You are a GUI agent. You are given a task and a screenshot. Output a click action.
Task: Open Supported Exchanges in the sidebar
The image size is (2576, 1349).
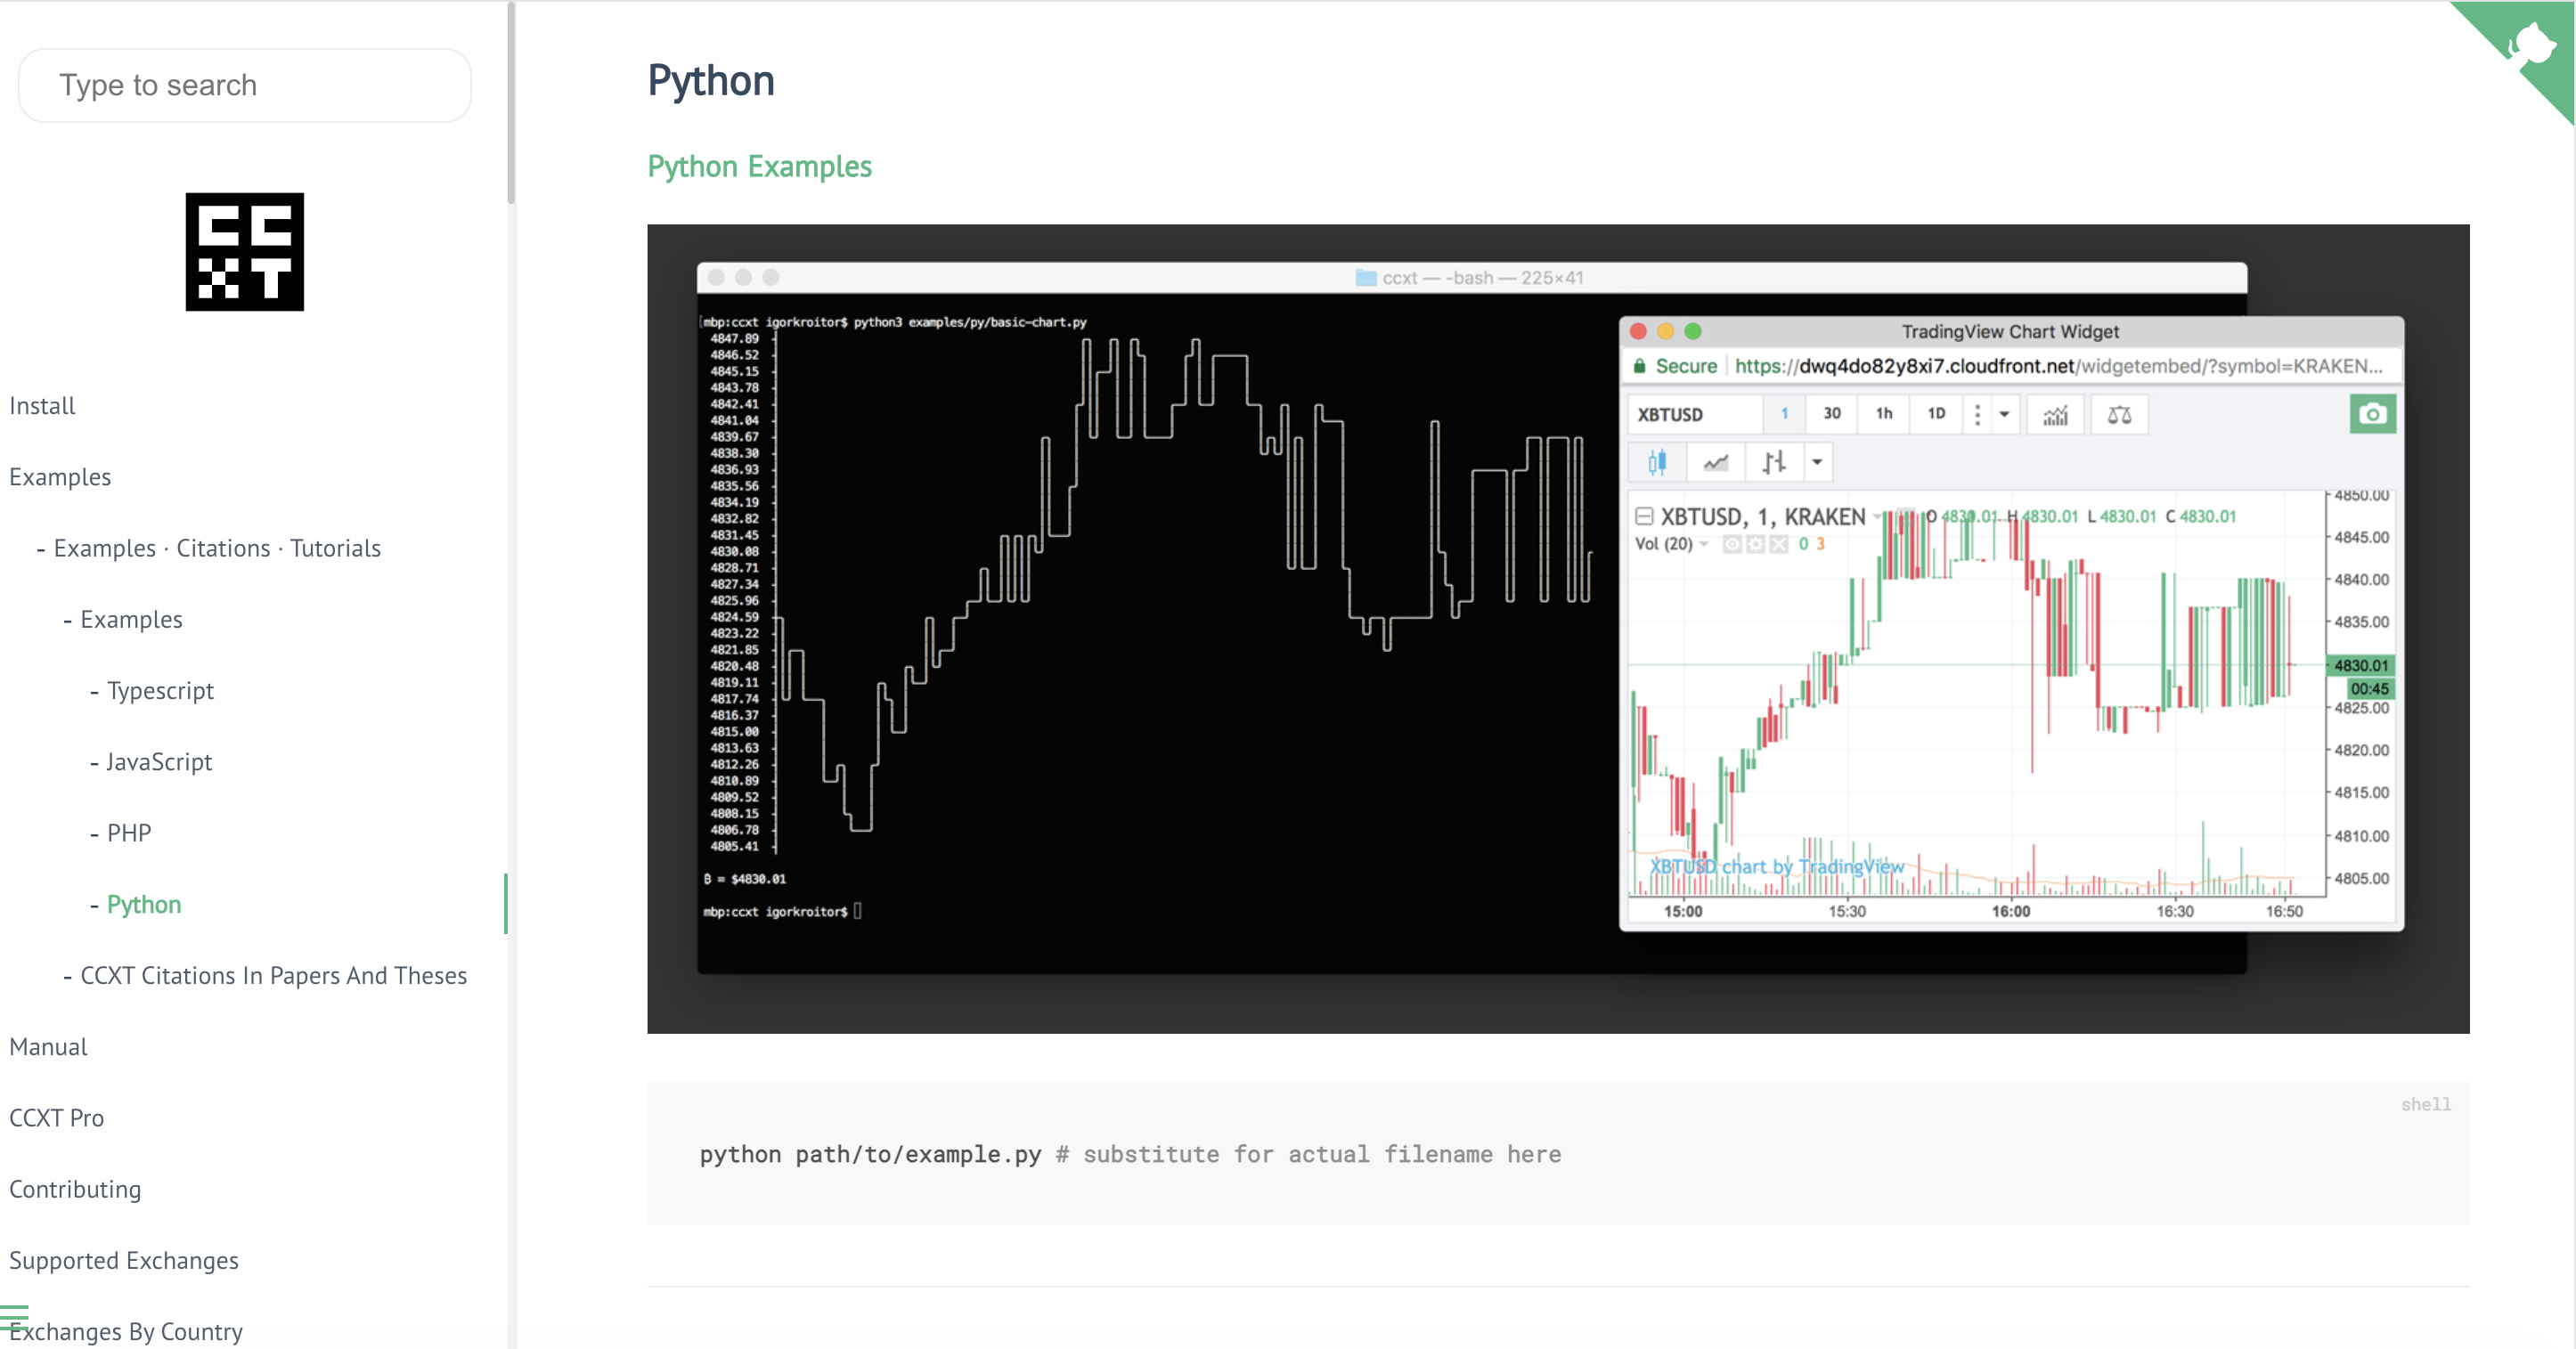click(x=123, y=1260)
